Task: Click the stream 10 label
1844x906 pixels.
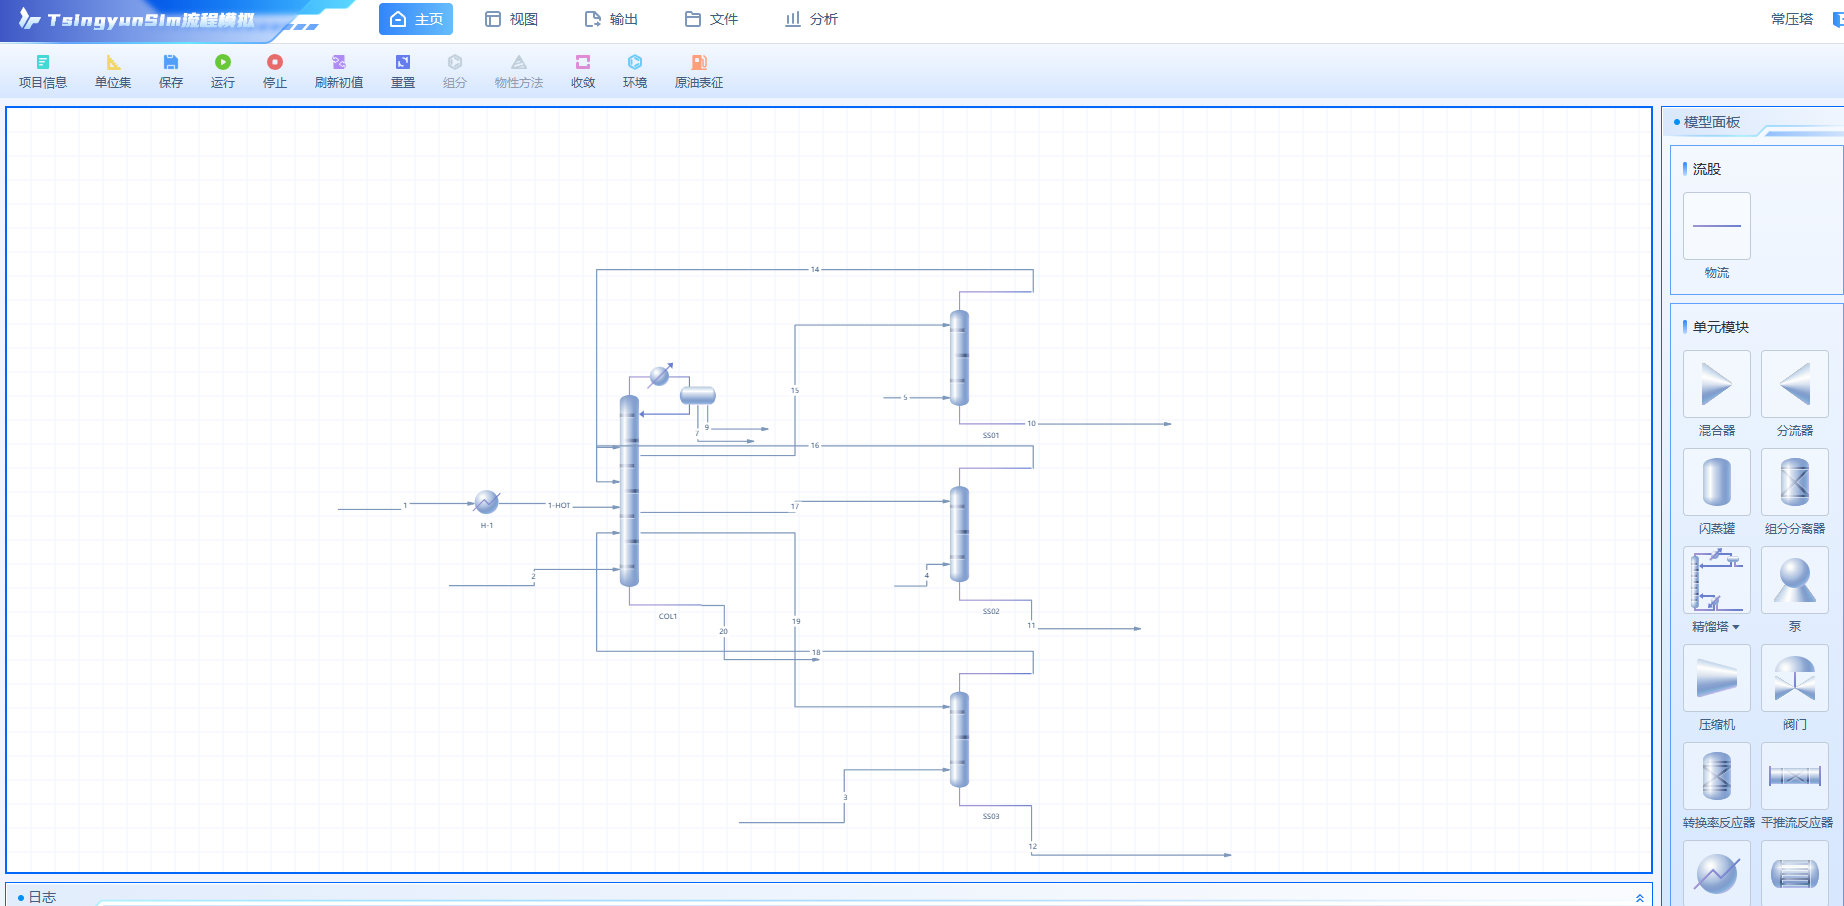Action: 1031,423
